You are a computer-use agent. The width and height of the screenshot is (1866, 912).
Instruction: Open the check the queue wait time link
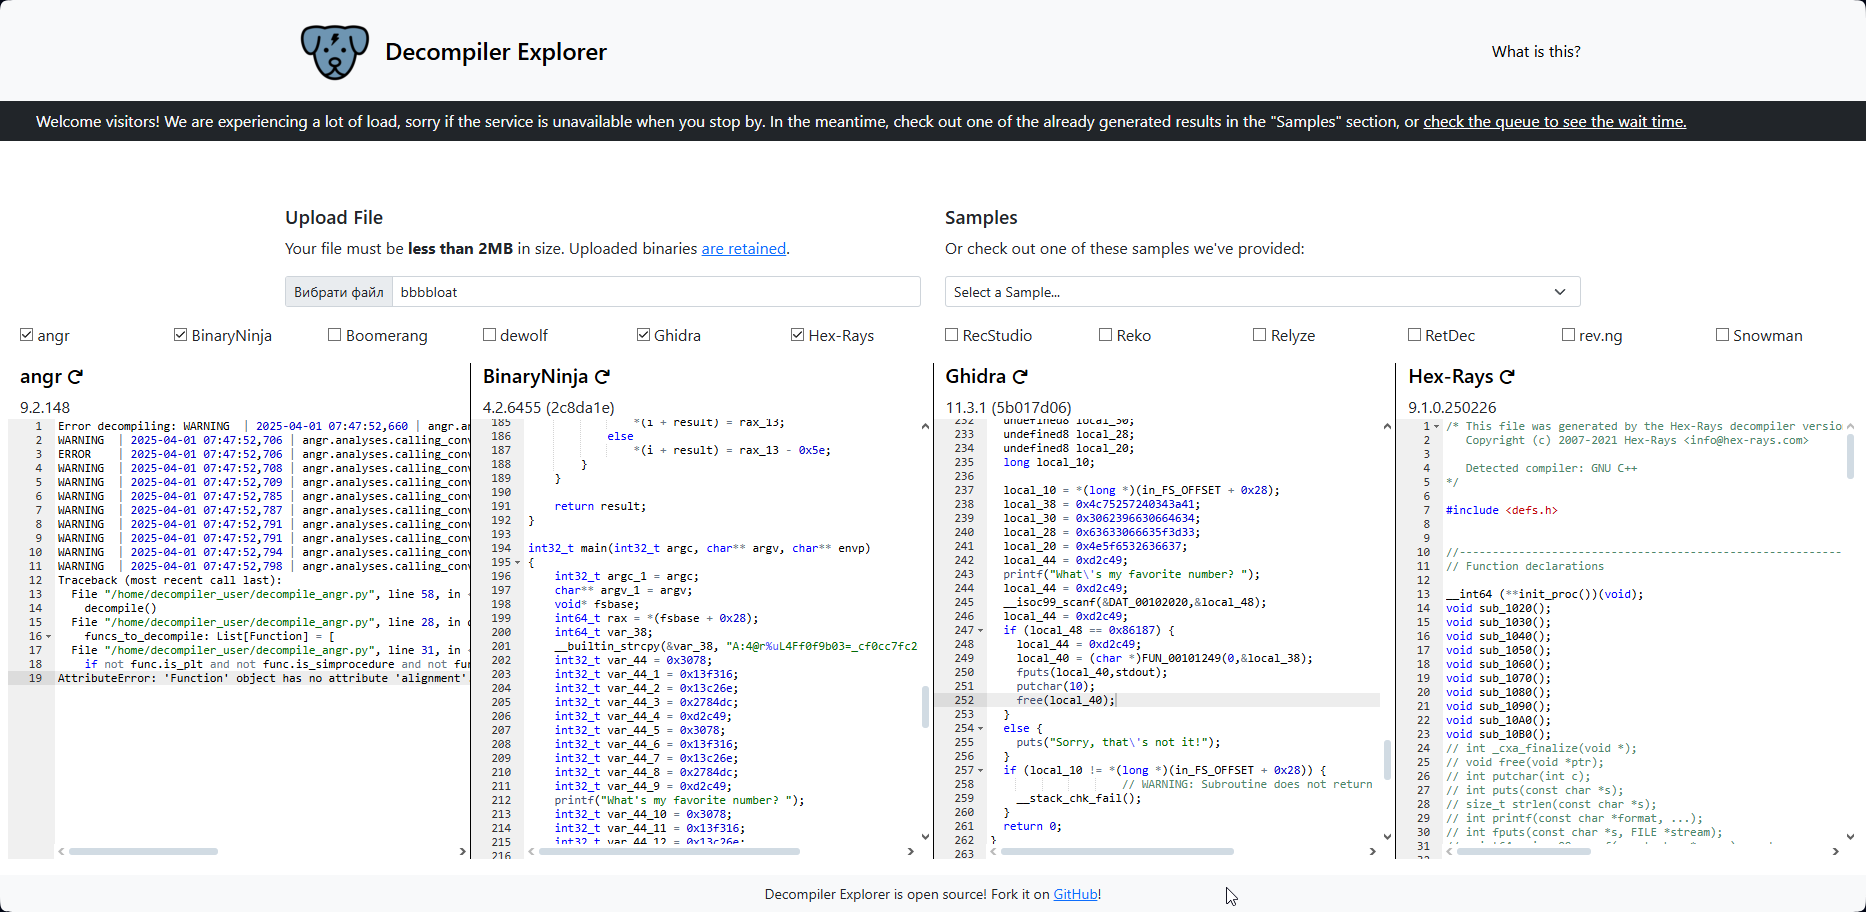point(1554,122)
